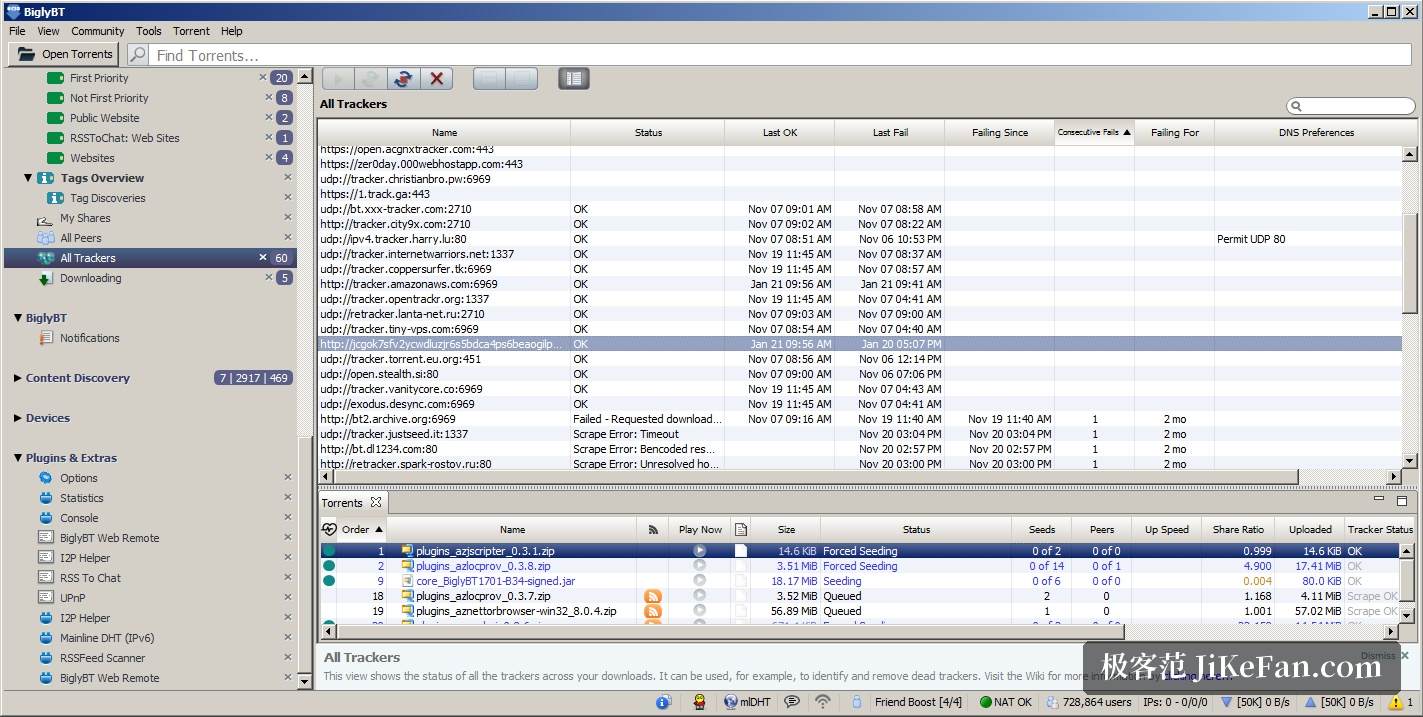This screenshot has width=1423, height=717.
Task: Select First Priority tag in sidebar
Action: click(x=99, y=78)
